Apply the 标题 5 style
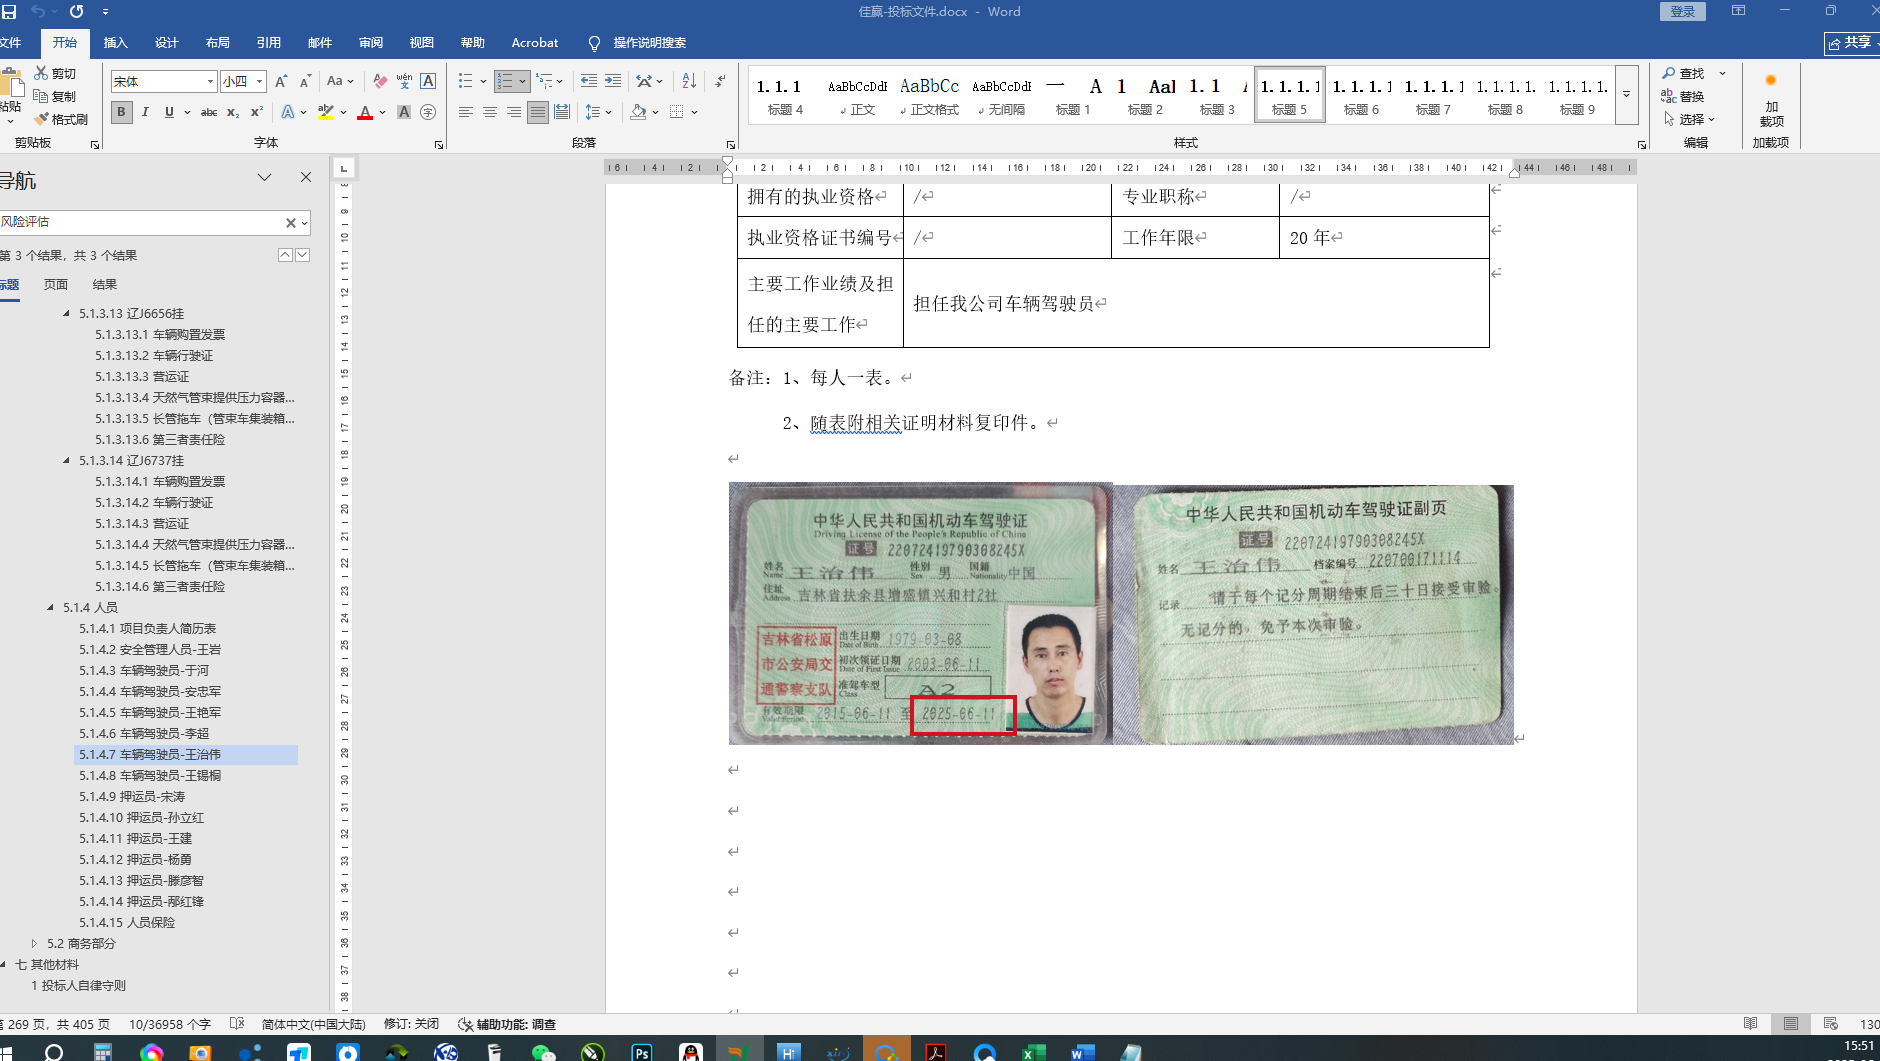This screenshot has height=1061, width=1880. click(1290, 96)
